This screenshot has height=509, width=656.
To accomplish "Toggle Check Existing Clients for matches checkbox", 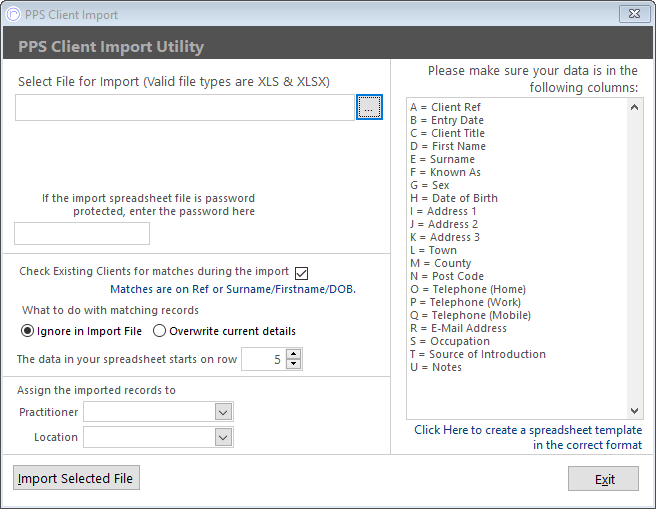I will click(x=301, y=273).
